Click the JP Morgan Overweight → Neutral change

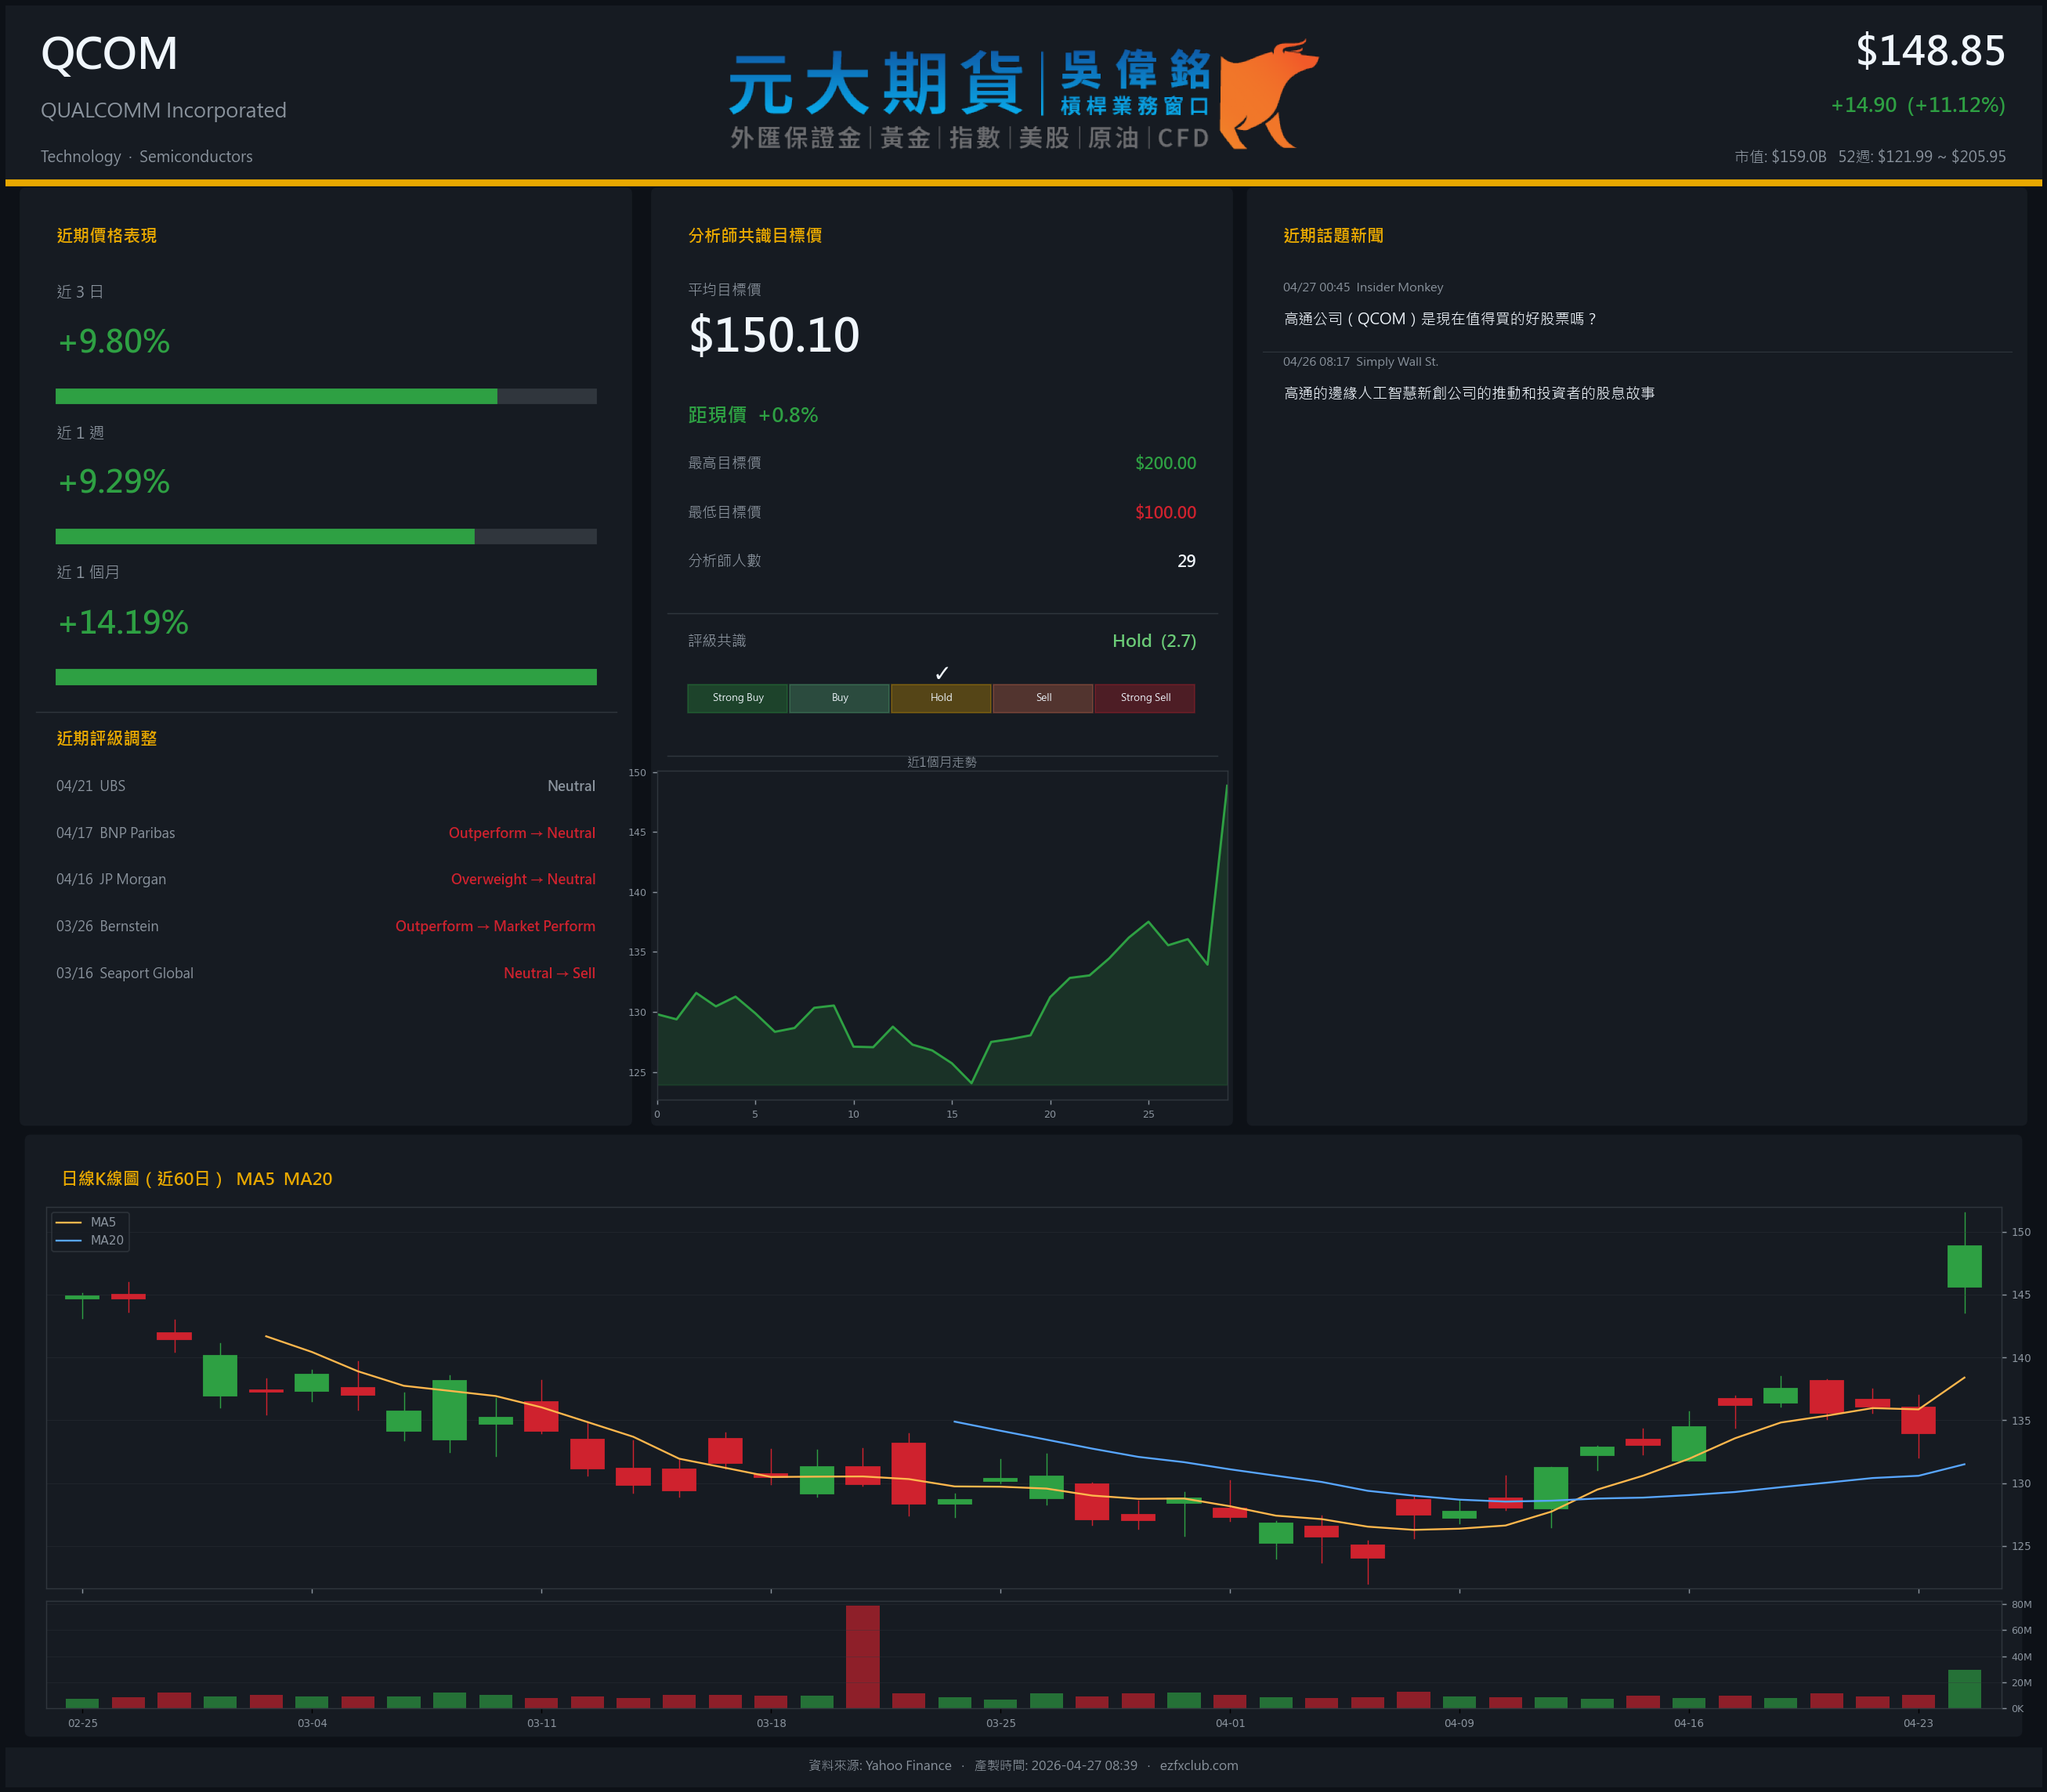(x=523, y=879)
